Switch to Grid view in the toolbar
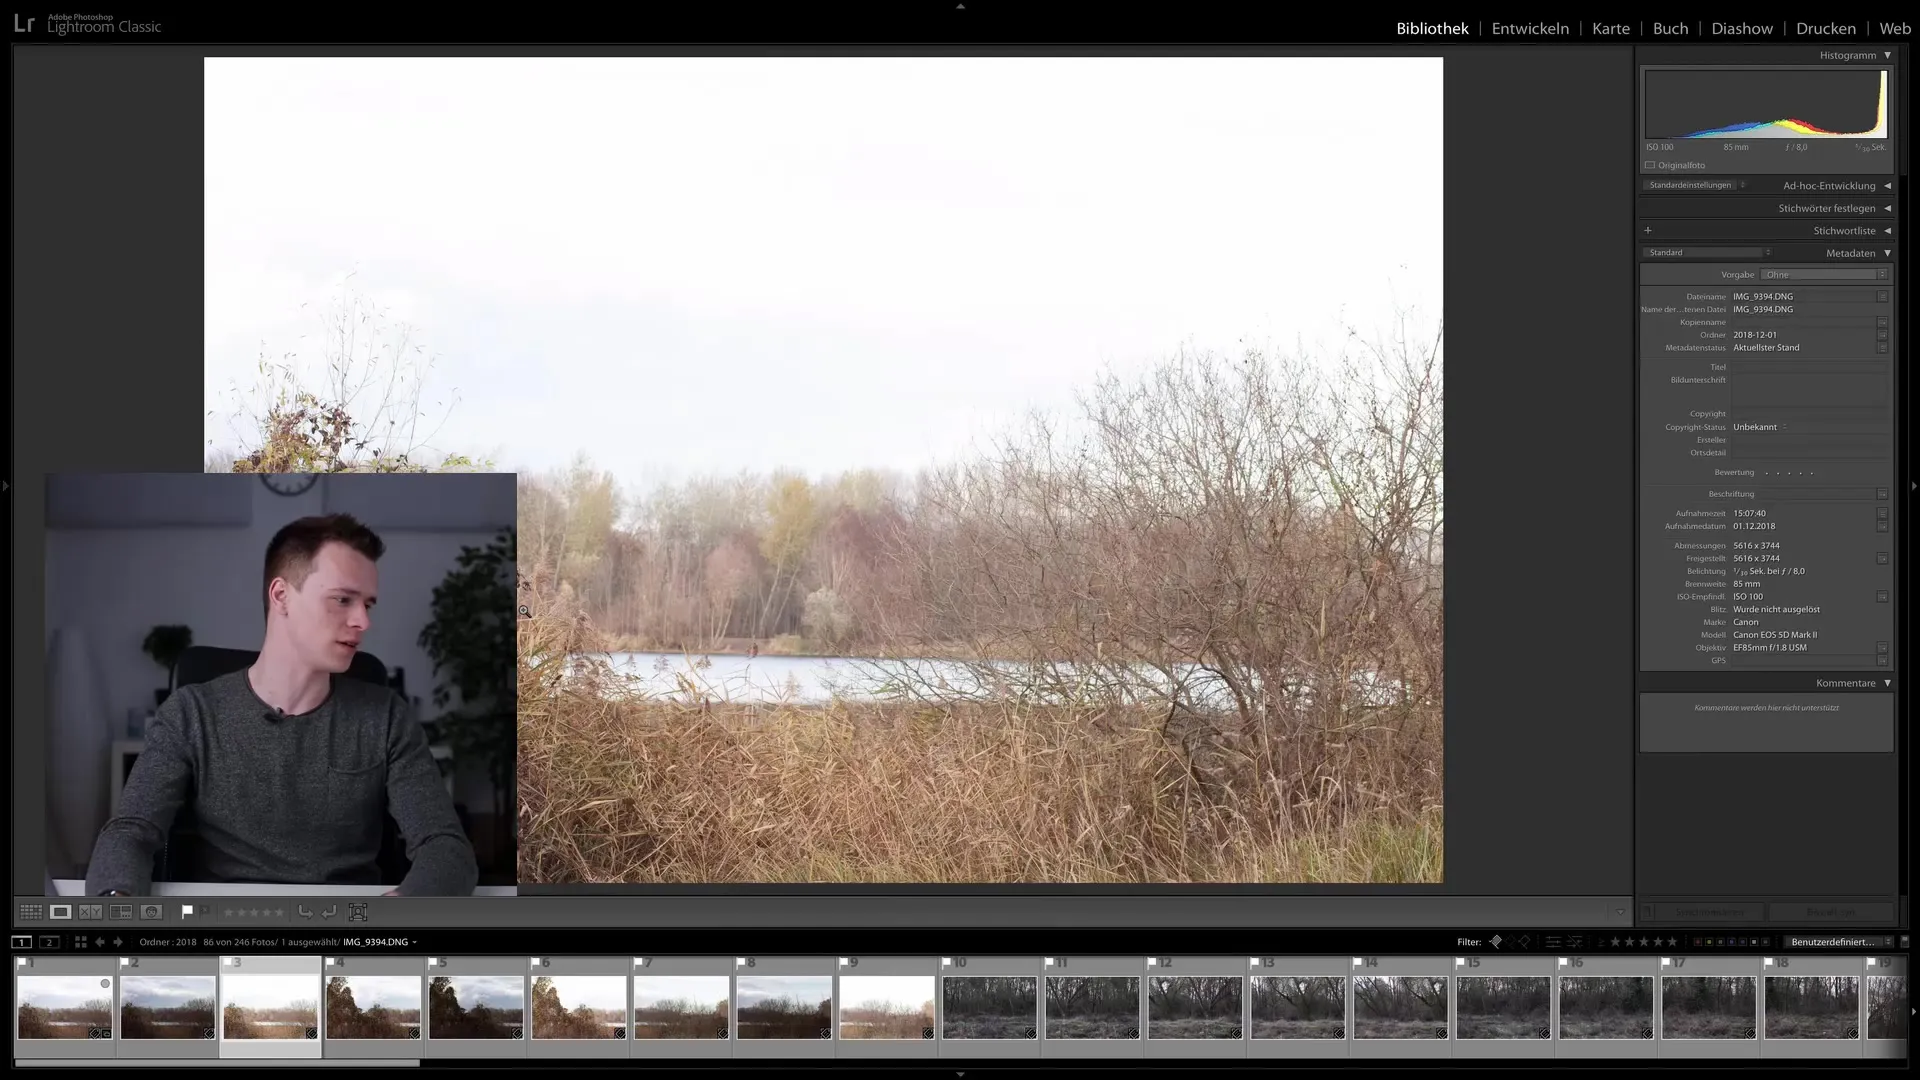This screenshot has width=1920, height=1080. 31,912
